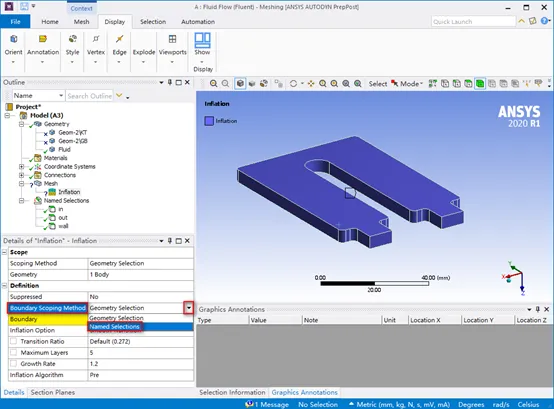Click the shaded exterior and edges cube icon

[x=240, y=84]
